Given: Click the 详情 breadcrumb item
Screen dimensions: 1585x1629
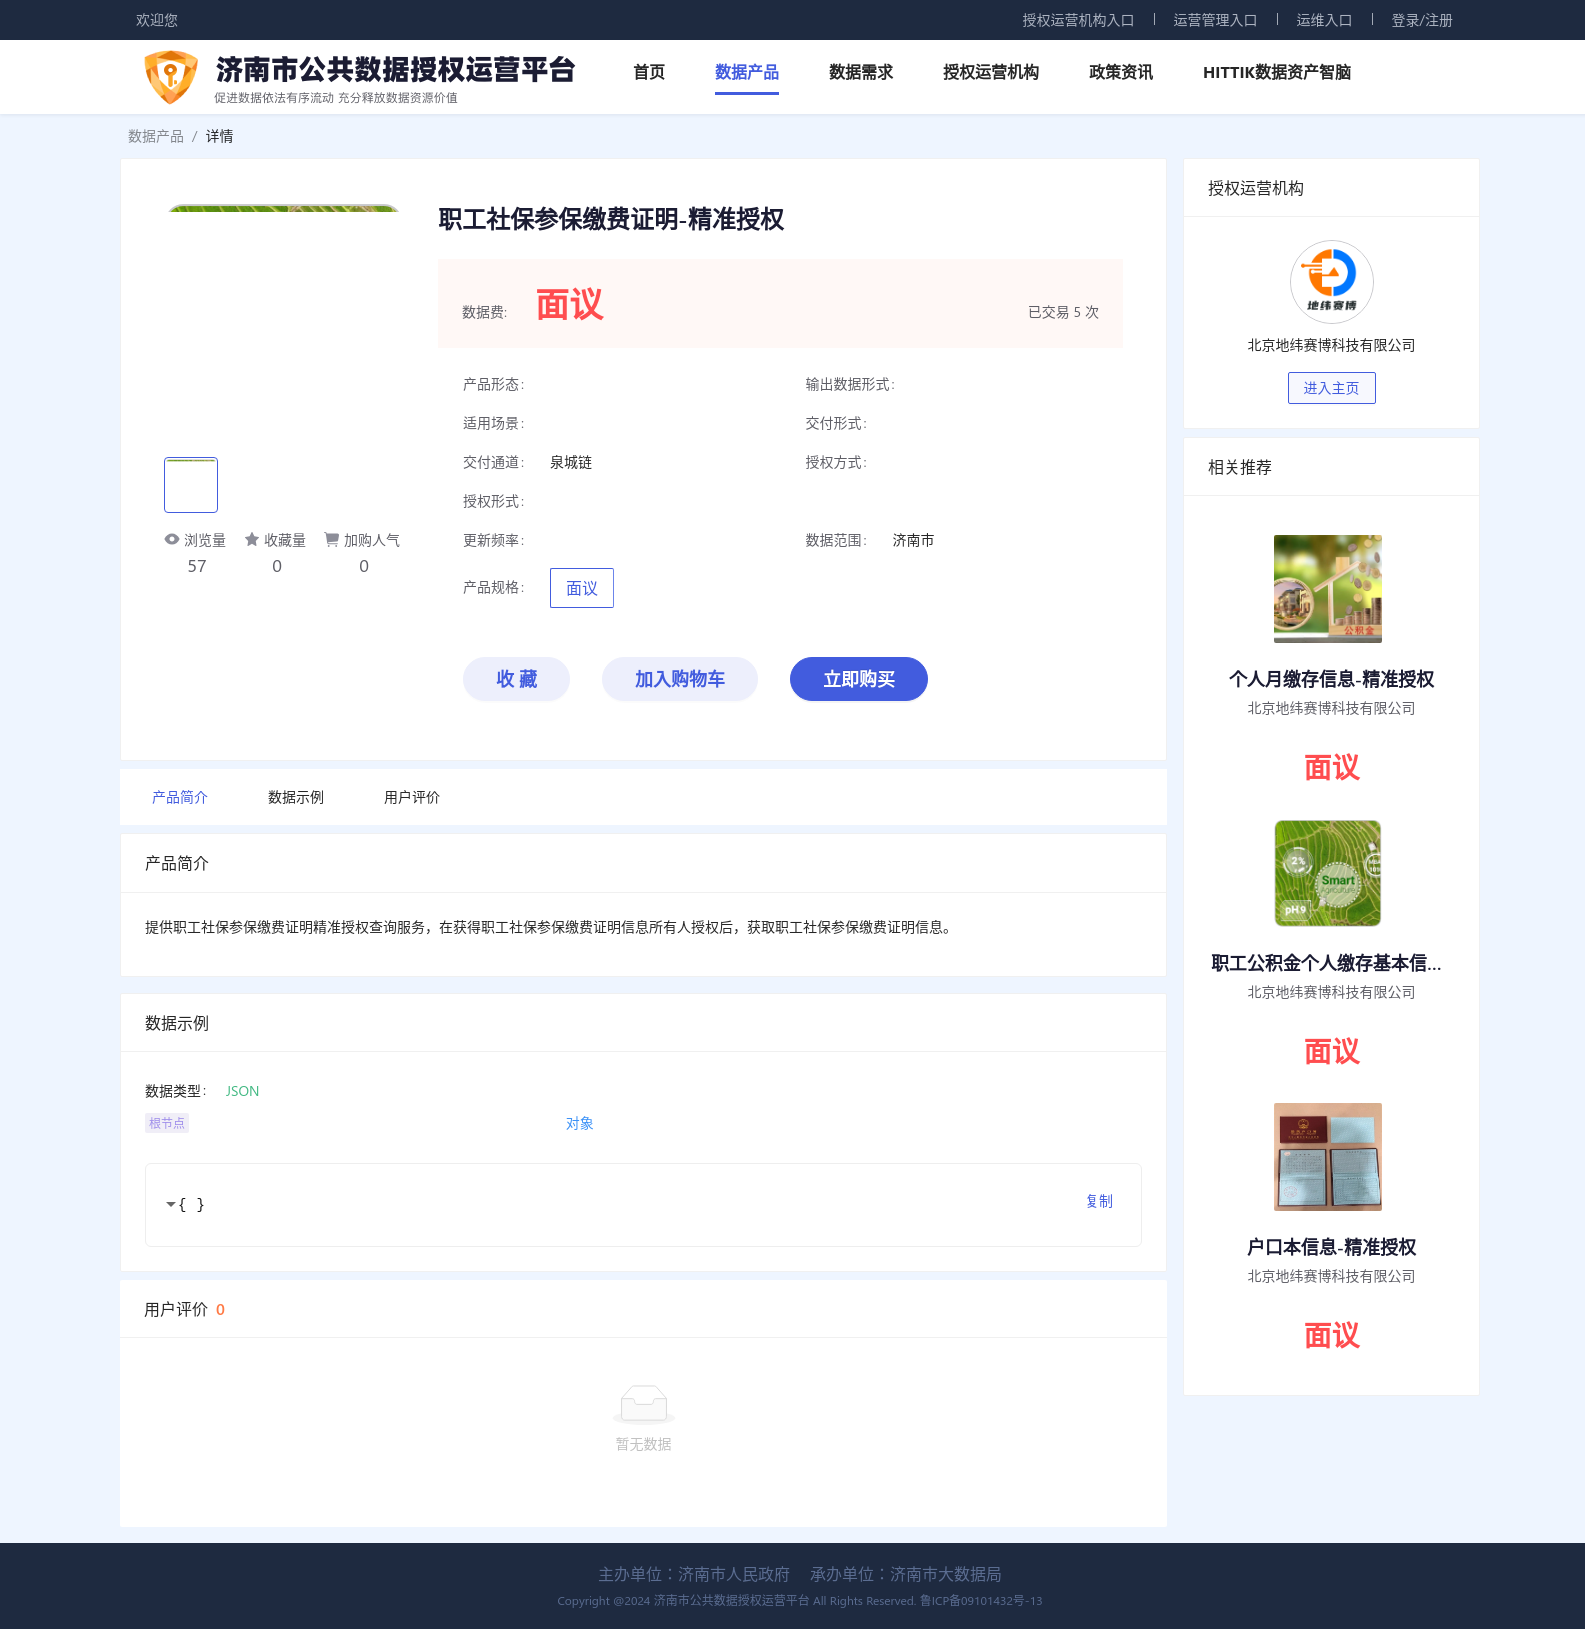Looking at the screenshot, I should tap(220, 136).
